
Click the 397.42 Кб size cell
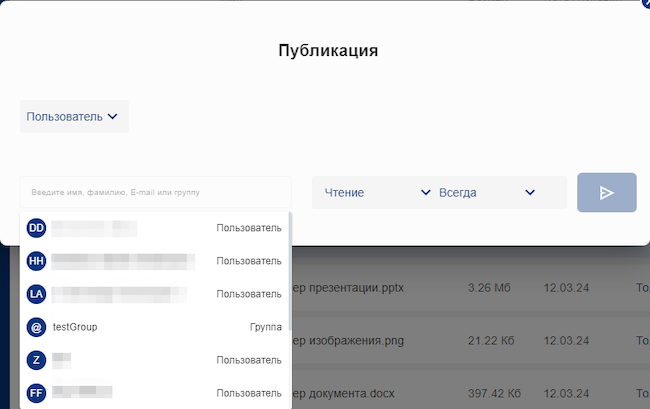(x=494, y=393)
